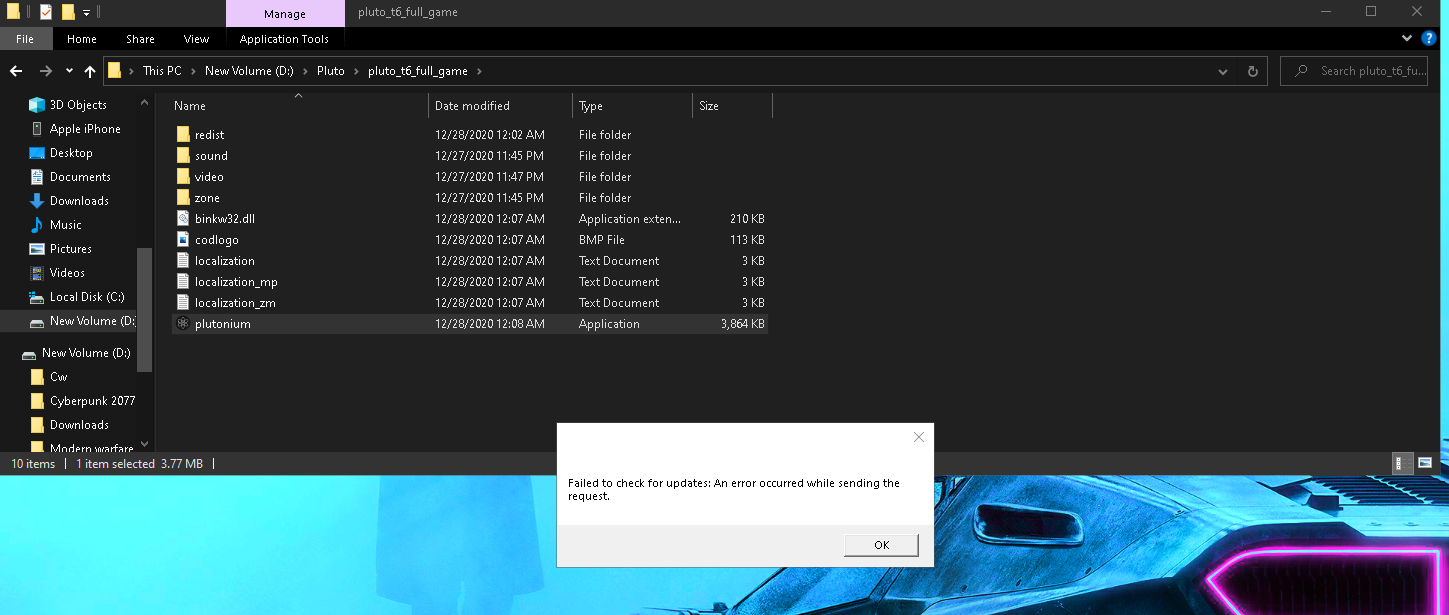Viewport: 1449px width, 615px height.
Task: Switch to the View ribbon tab
Action: (x=196, y=39)
